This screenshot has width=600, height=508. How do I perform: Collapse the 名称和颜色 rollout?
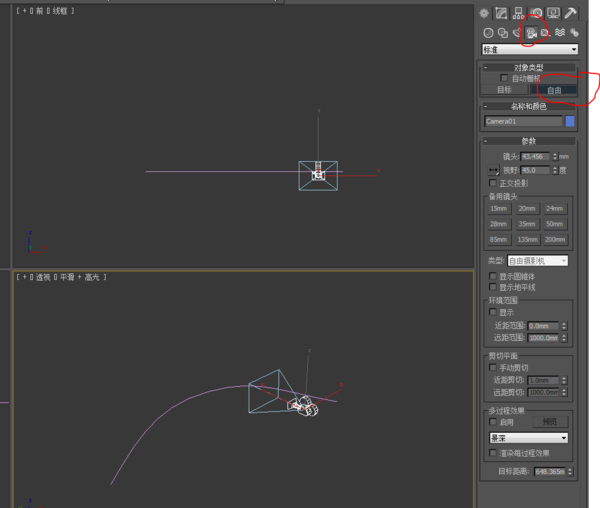point(528,107)
